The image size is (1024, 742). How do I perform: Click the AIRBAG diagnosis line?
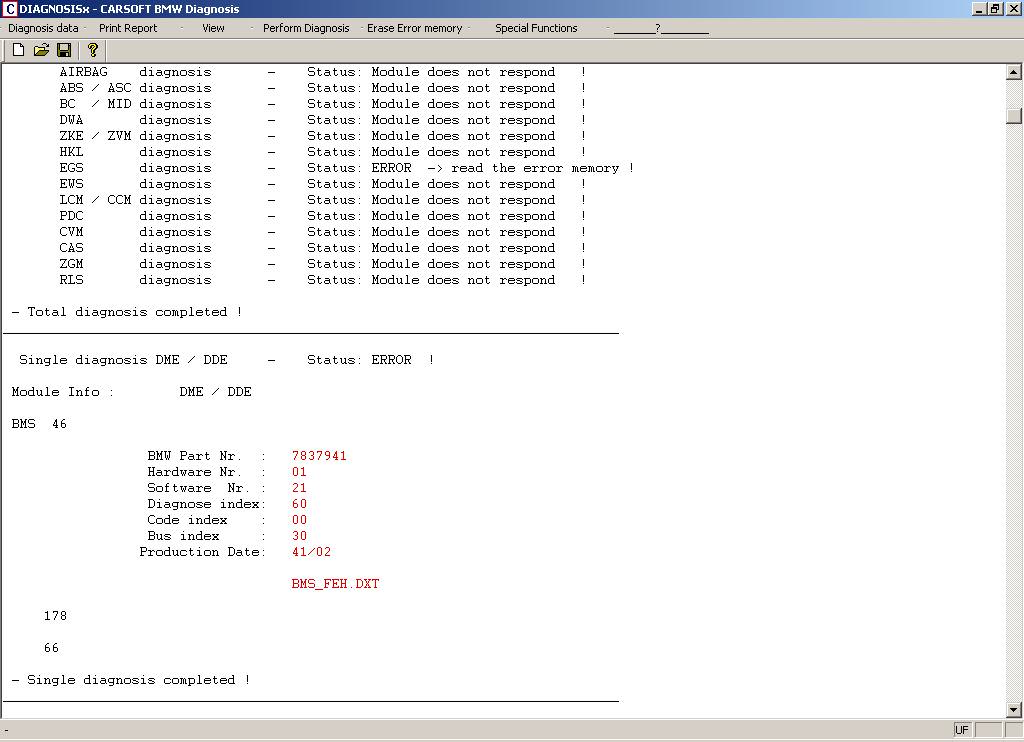pos(323,72)
